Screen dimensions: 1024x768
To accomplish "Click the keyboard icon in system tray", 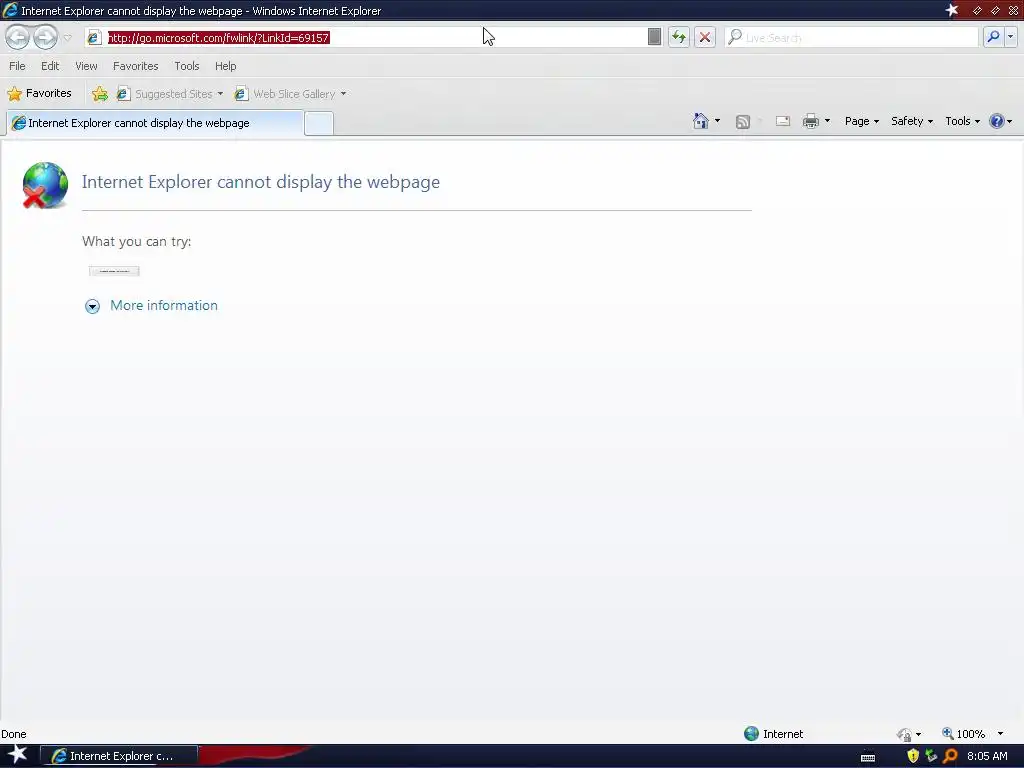I will [x=868, y=758].
